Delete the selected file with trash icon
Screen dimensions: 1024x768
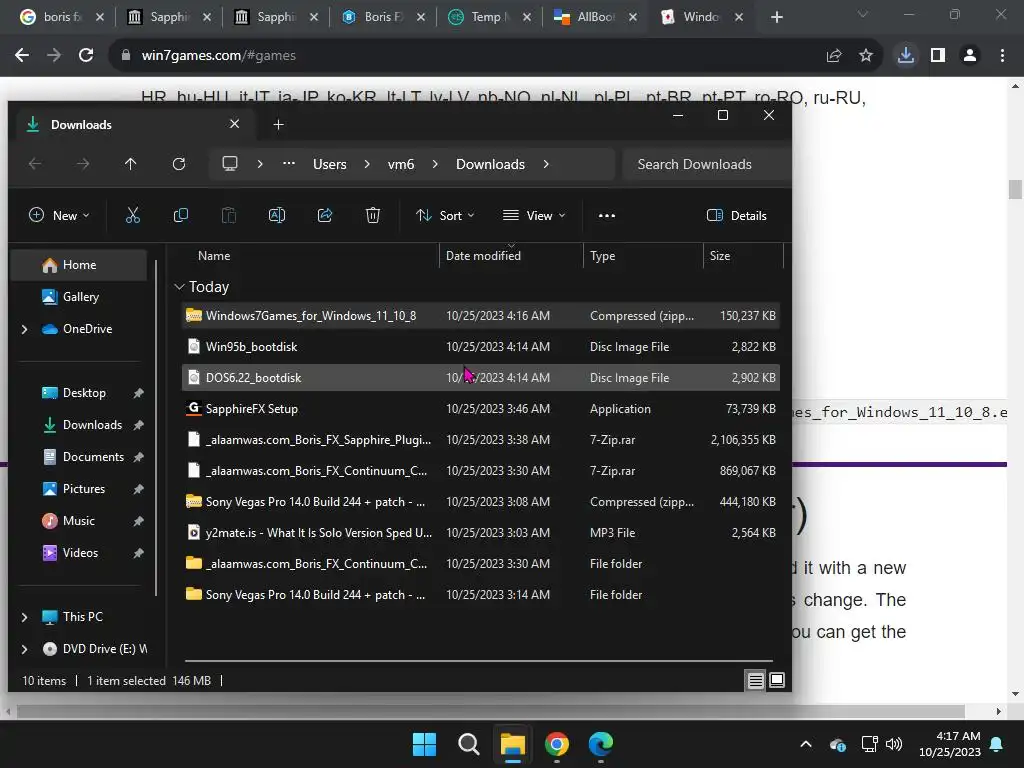[x=373, y=216]
